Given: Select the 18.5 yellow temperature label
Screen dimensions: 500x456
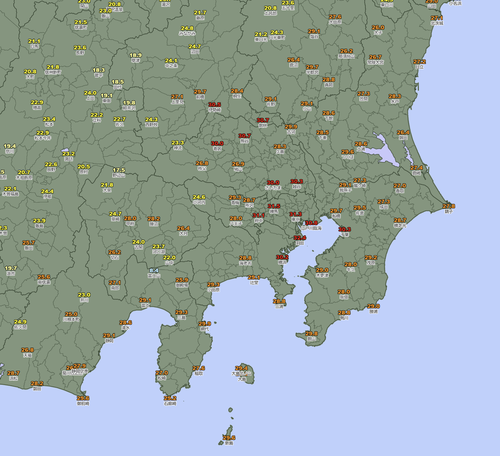Looking at the screenshot, I should click(x=118, y=82).
